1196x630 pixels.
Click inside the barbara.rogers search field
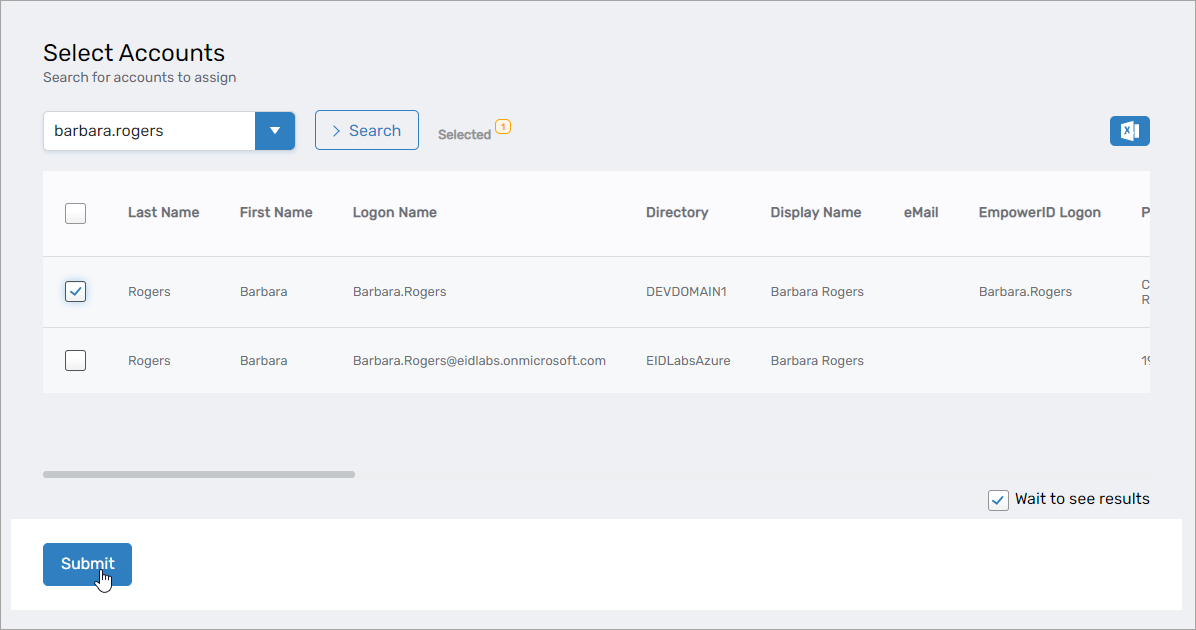tap(148, 131)
